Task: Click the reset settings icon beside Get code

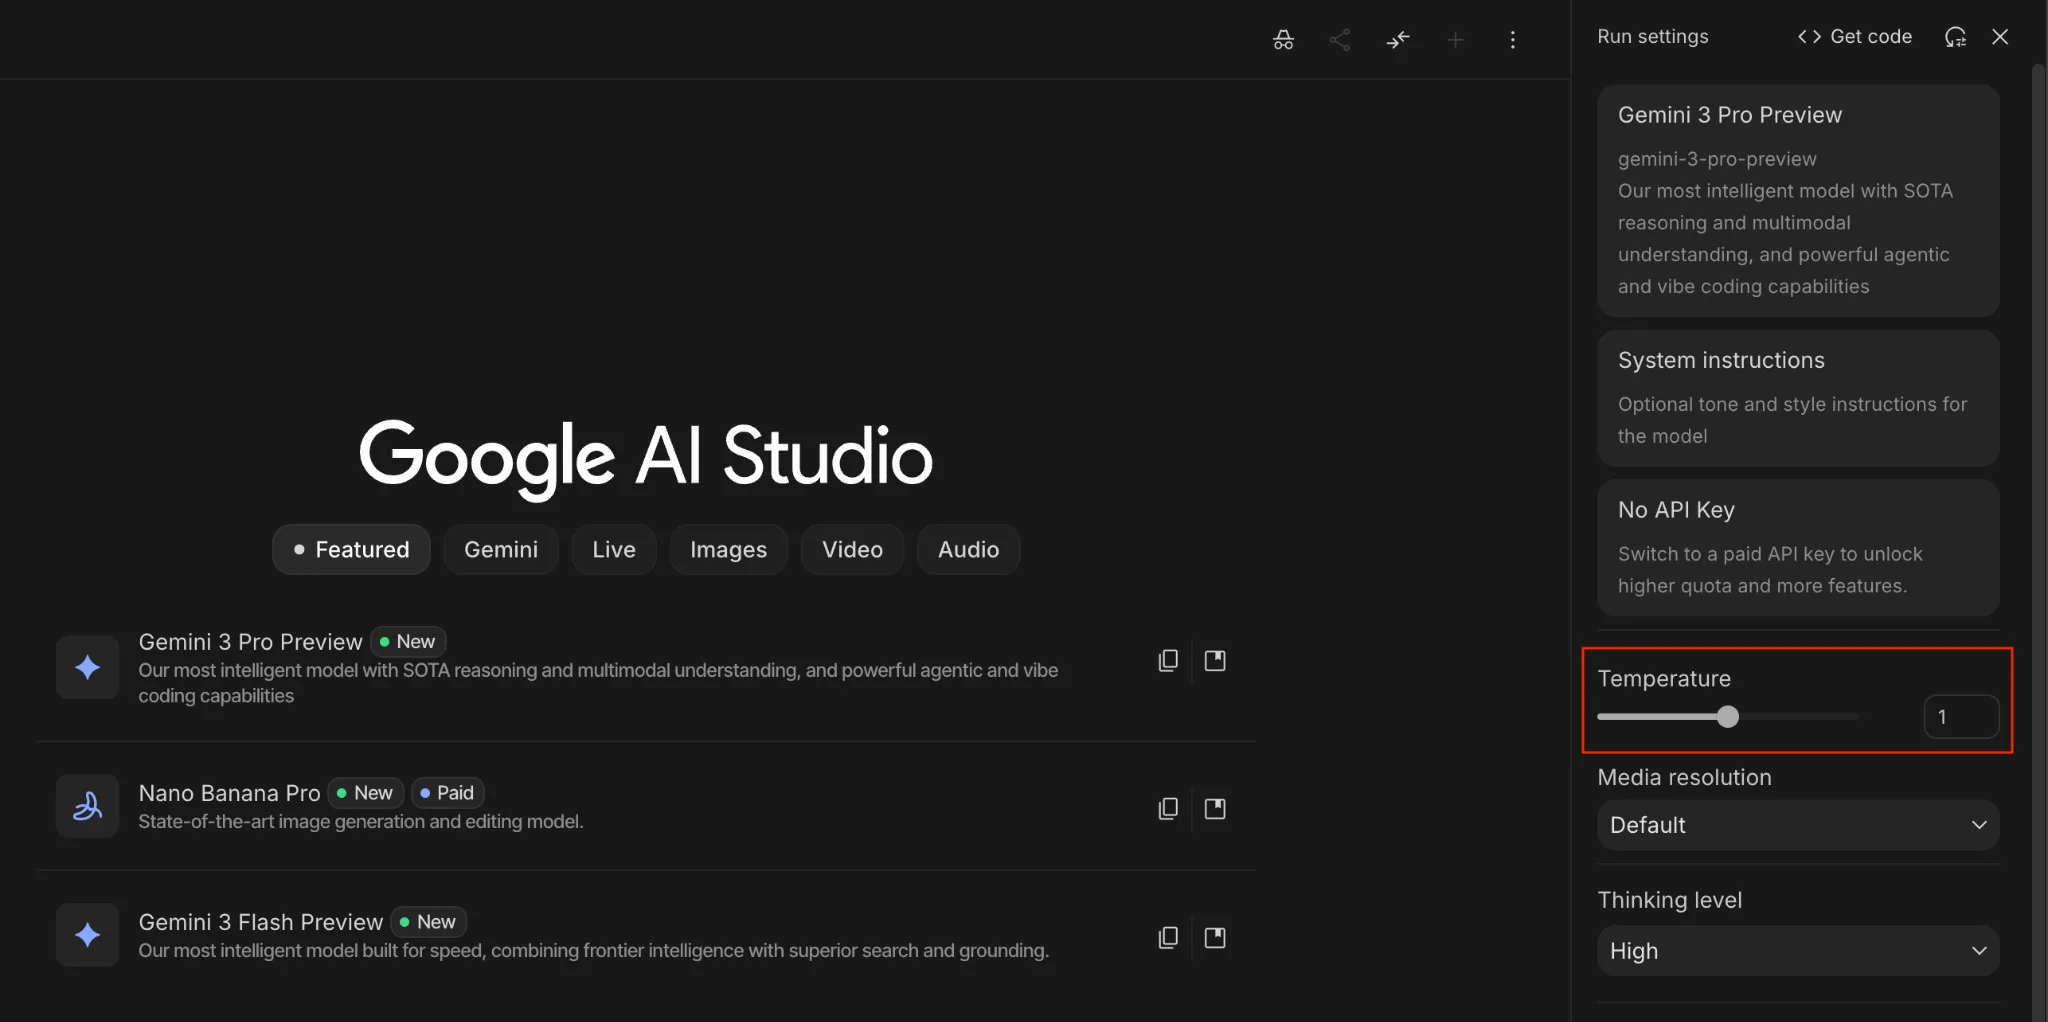Action: (x=1955, y=37)
